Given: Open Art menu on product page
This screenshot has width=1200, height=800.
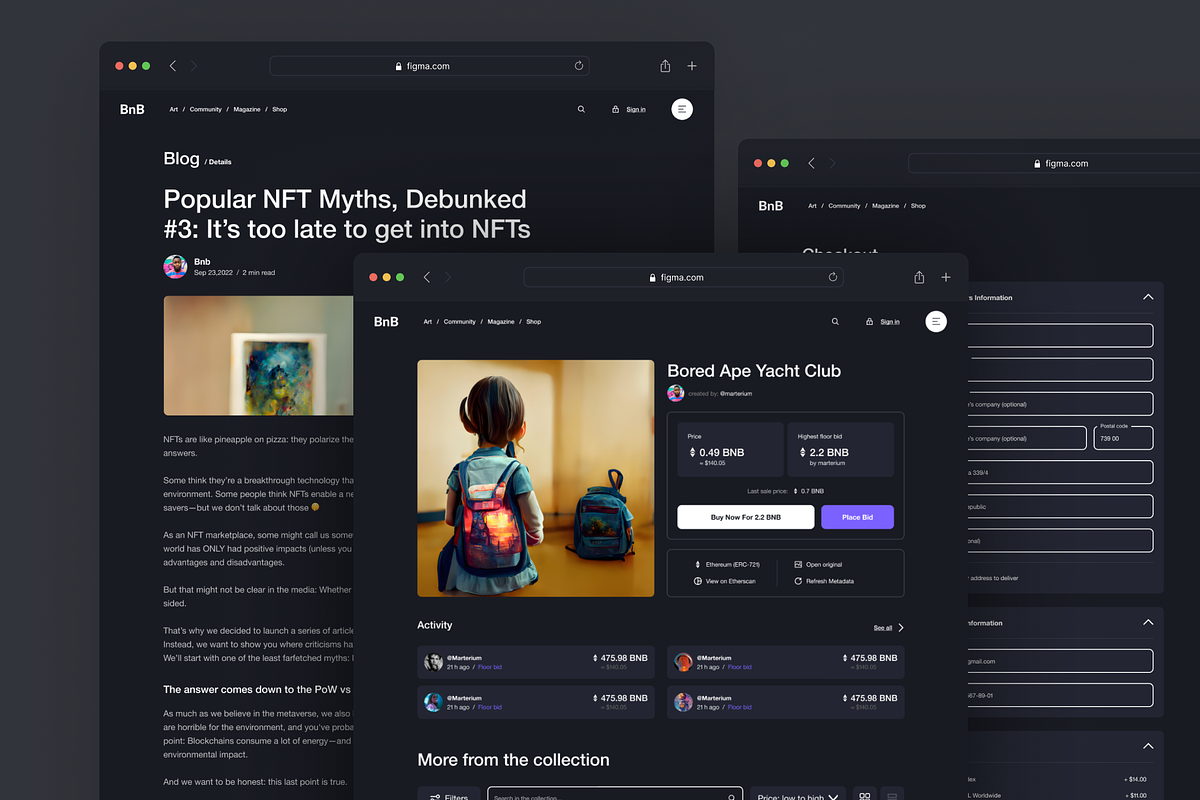Looking at the screenshot, I should click(428, 322).
